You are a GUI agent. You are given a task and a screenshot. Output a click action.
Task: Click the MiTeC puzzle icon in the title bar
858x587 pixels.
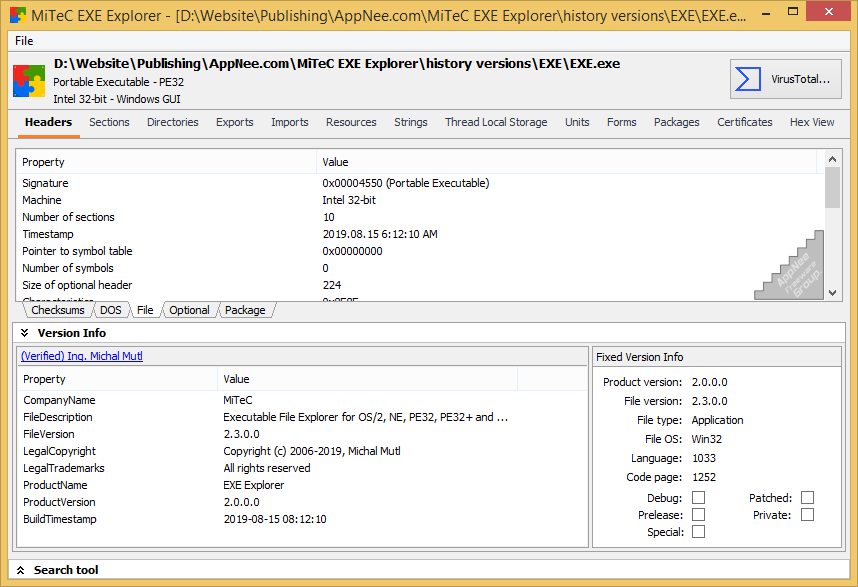18,15
